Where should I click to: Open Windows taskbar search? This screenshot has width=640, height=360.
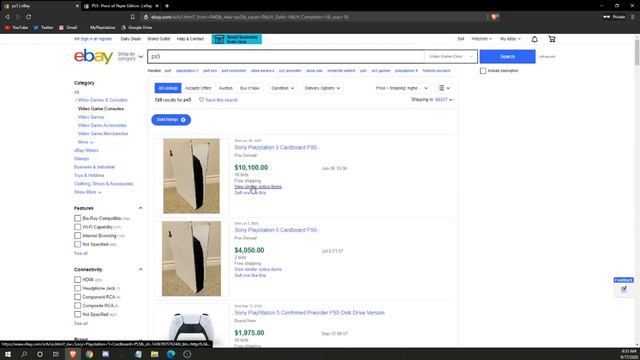[24, 354]
